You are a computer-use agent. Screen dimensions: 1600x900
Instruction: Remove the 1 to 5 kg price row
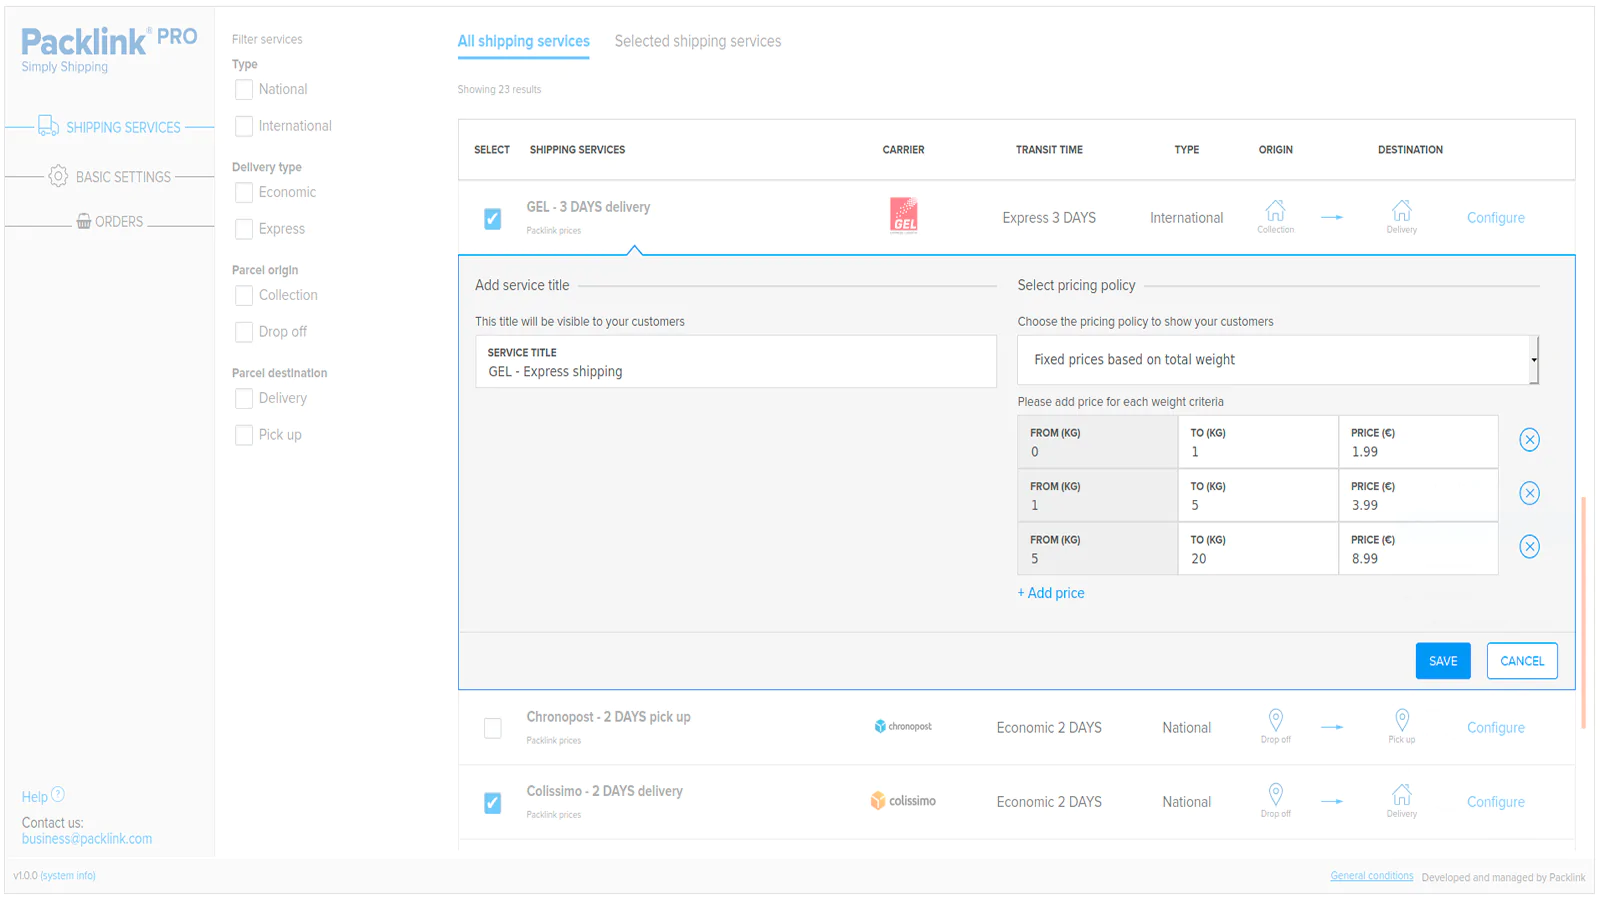(x=1529, y=493)
